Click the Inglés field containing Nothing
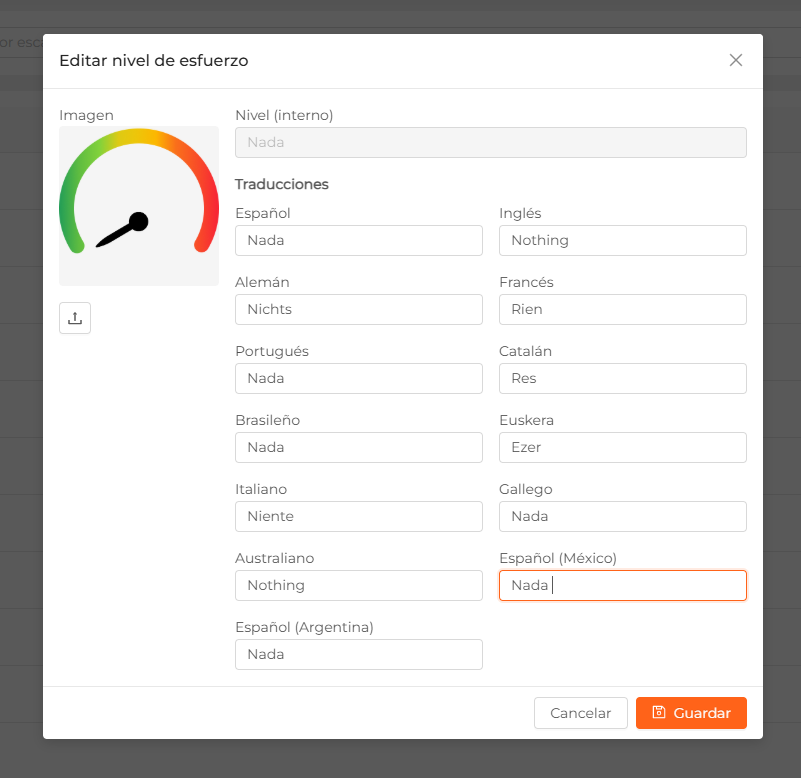 [623, 240]
